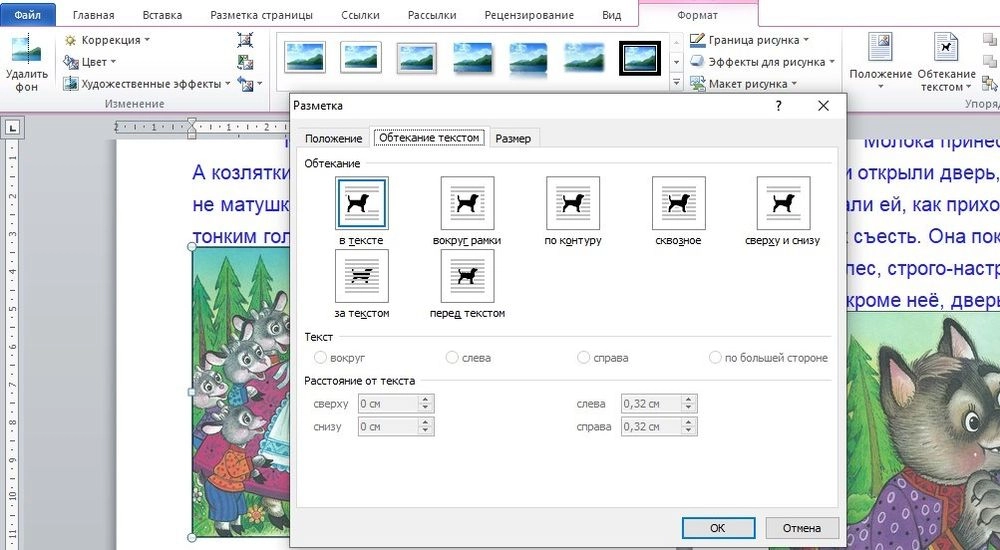Choose 'вокруг рамки' text wrapping option
1000x550 pixels.
[467, 204]
